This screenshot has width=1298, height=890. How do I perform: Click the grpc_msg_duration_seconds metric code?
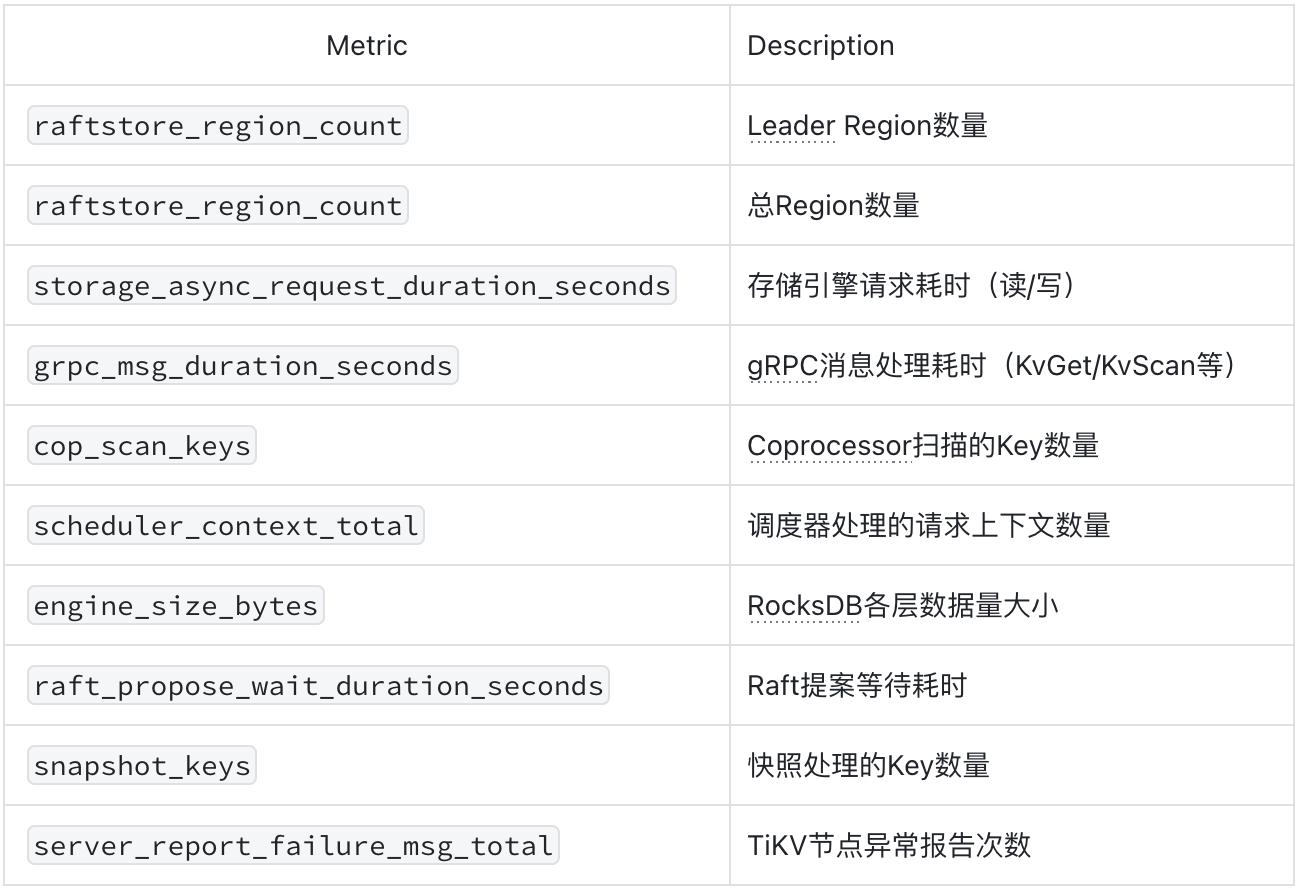[243, 365]
